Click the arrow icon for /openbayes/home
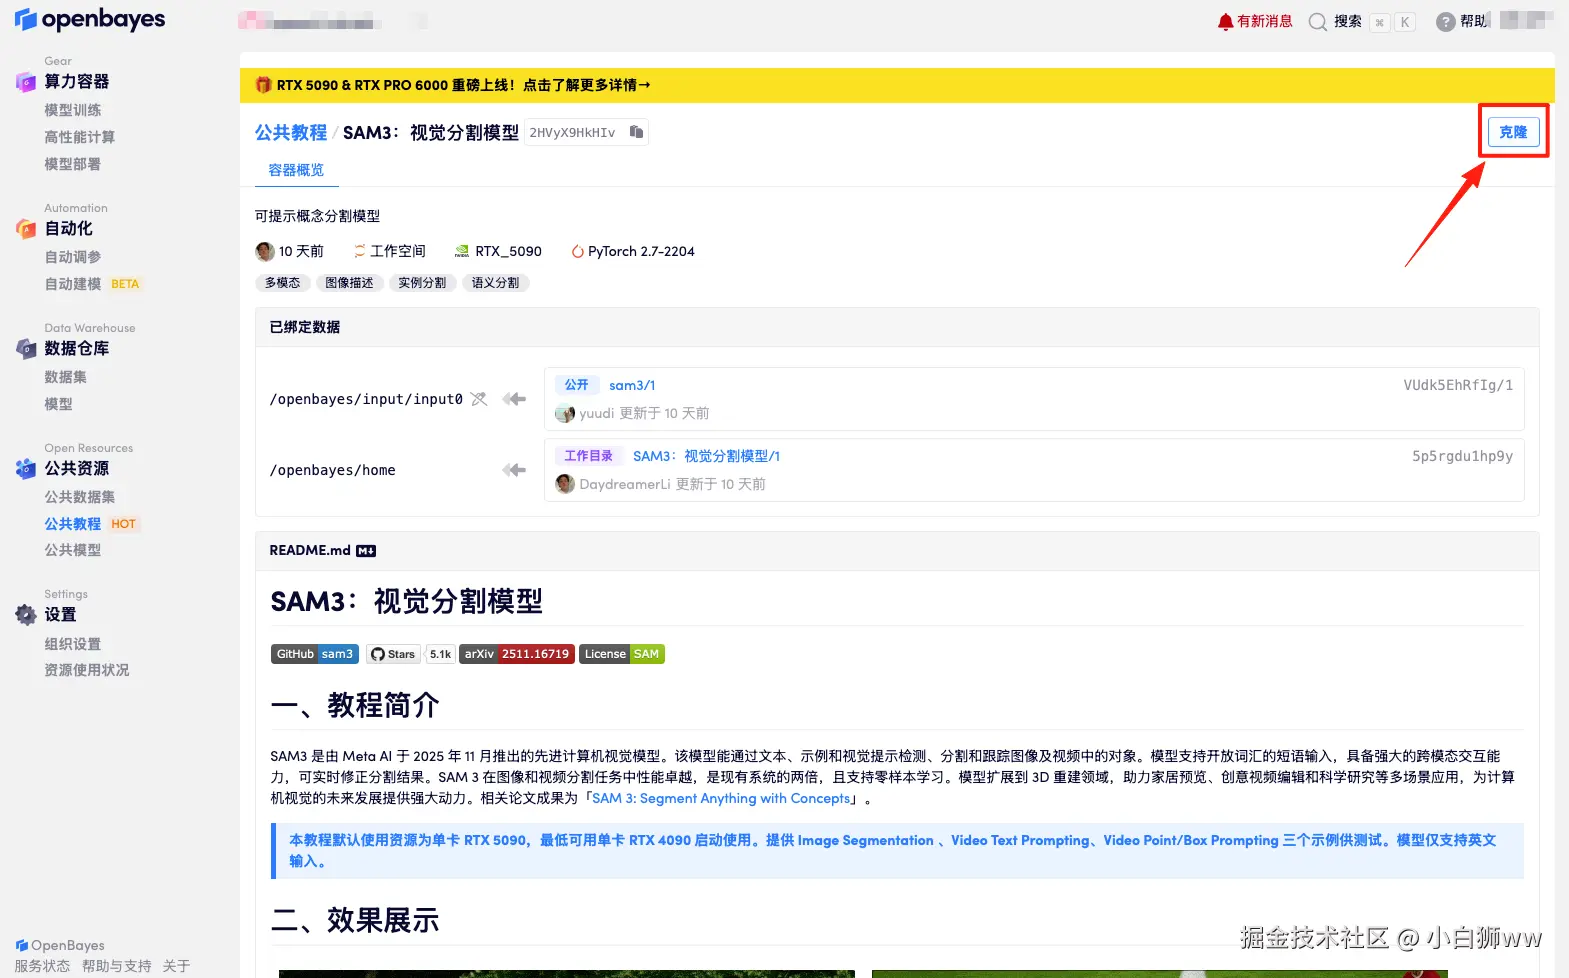1569x978 pixels. (x=514, y=470)
